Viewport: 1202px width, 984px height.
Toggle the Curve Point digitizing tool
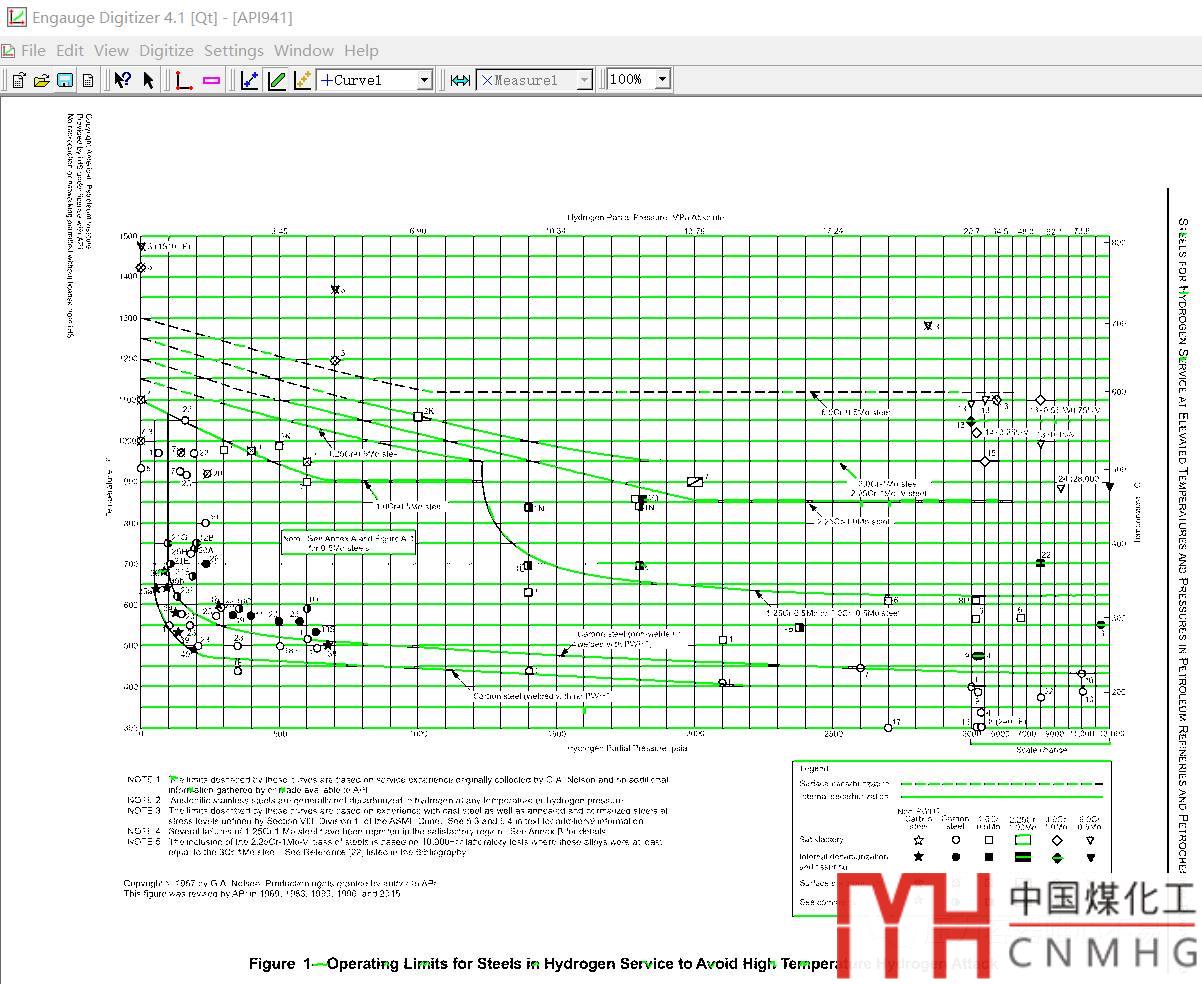(x=250, y=80)
